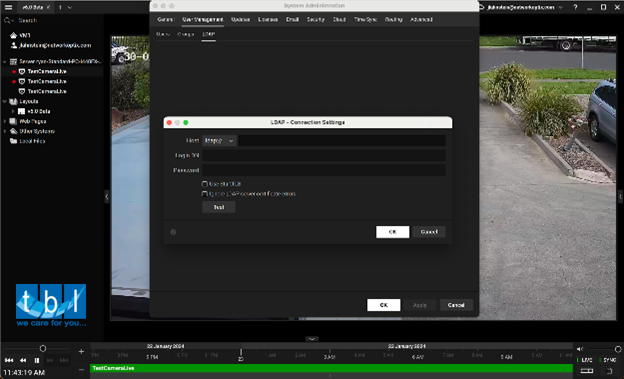The height and width of the screenshot is (379, 624).
Task: Mute audio using the speaker icon
Action: (580, 349)
